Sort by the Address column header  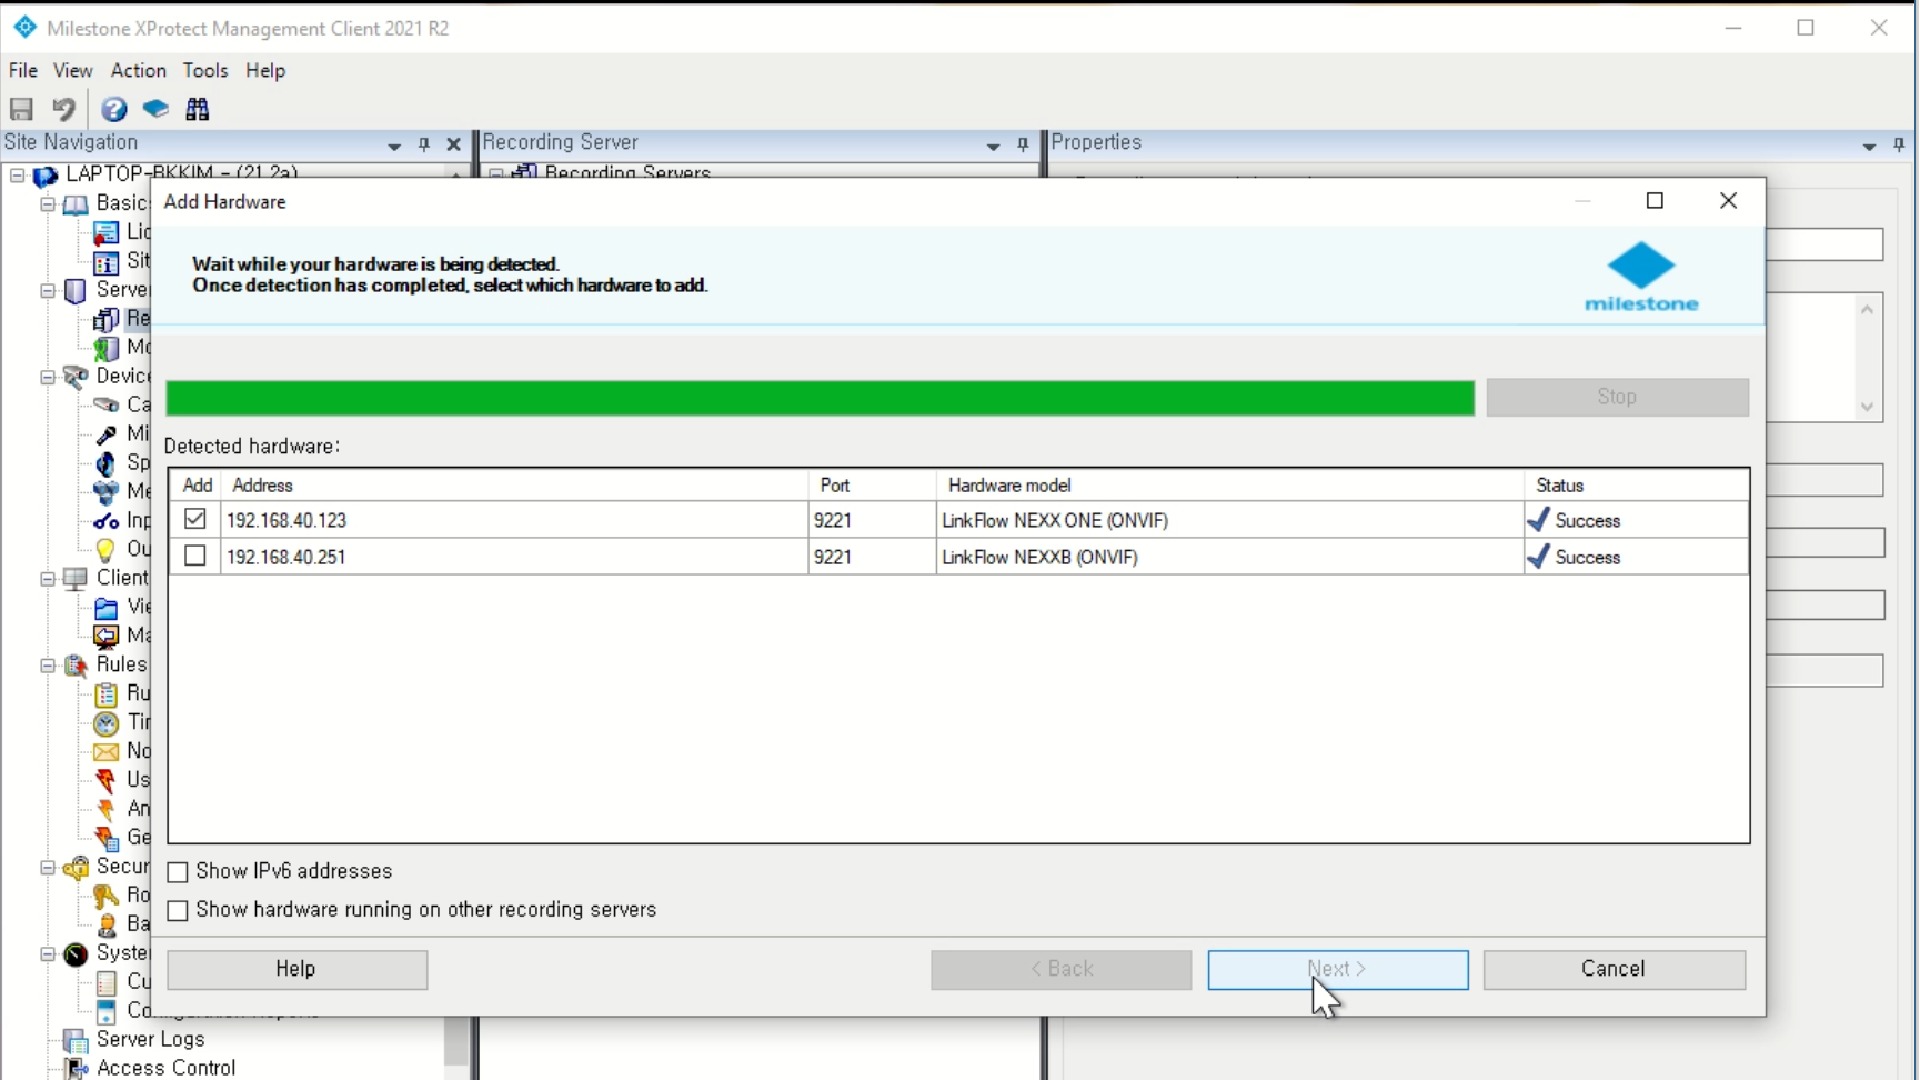(x=514, y=485)
